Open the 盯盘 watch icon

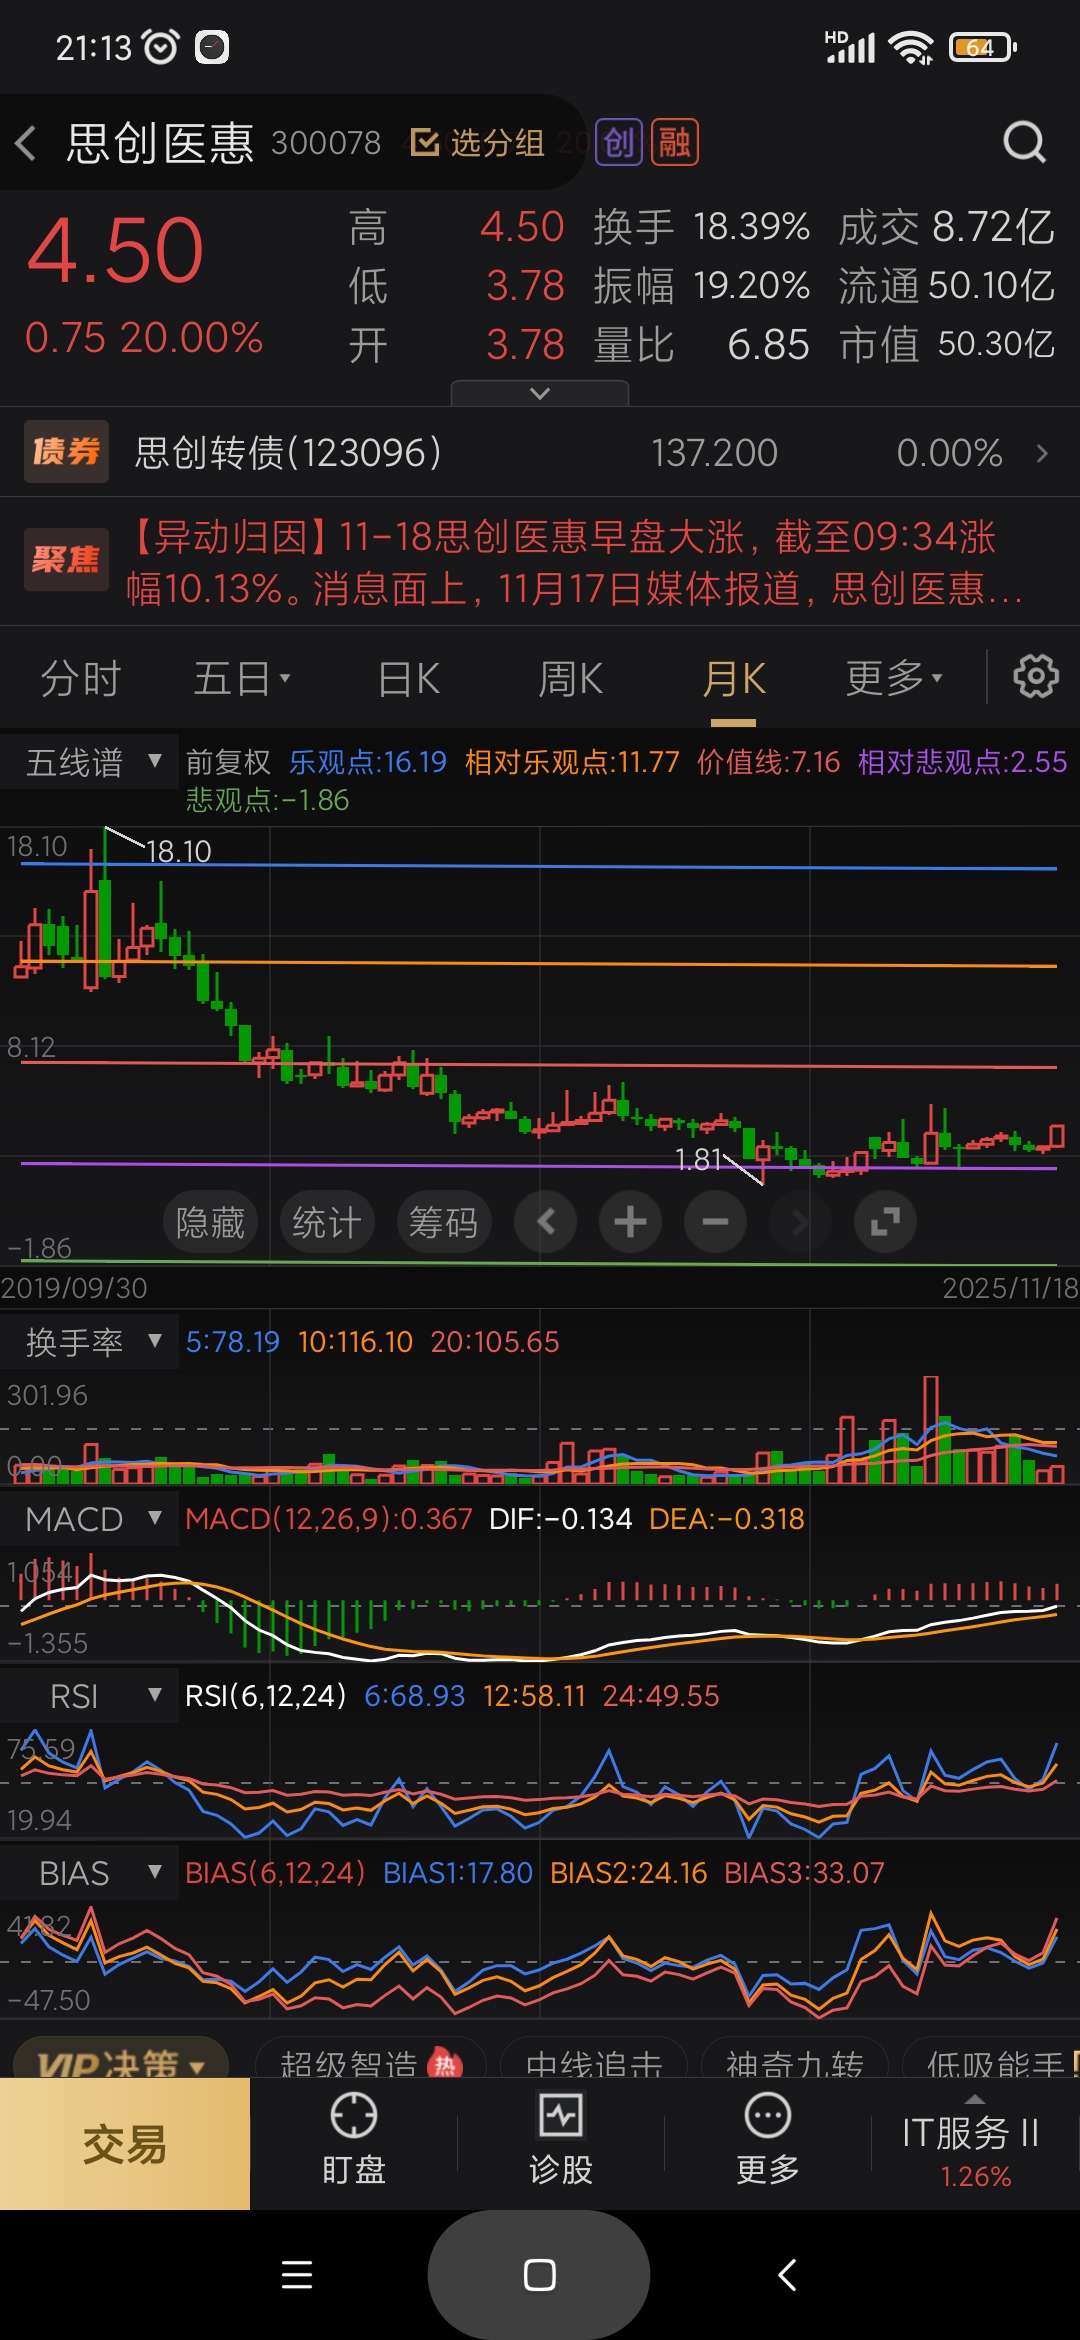click(354, 2140)
